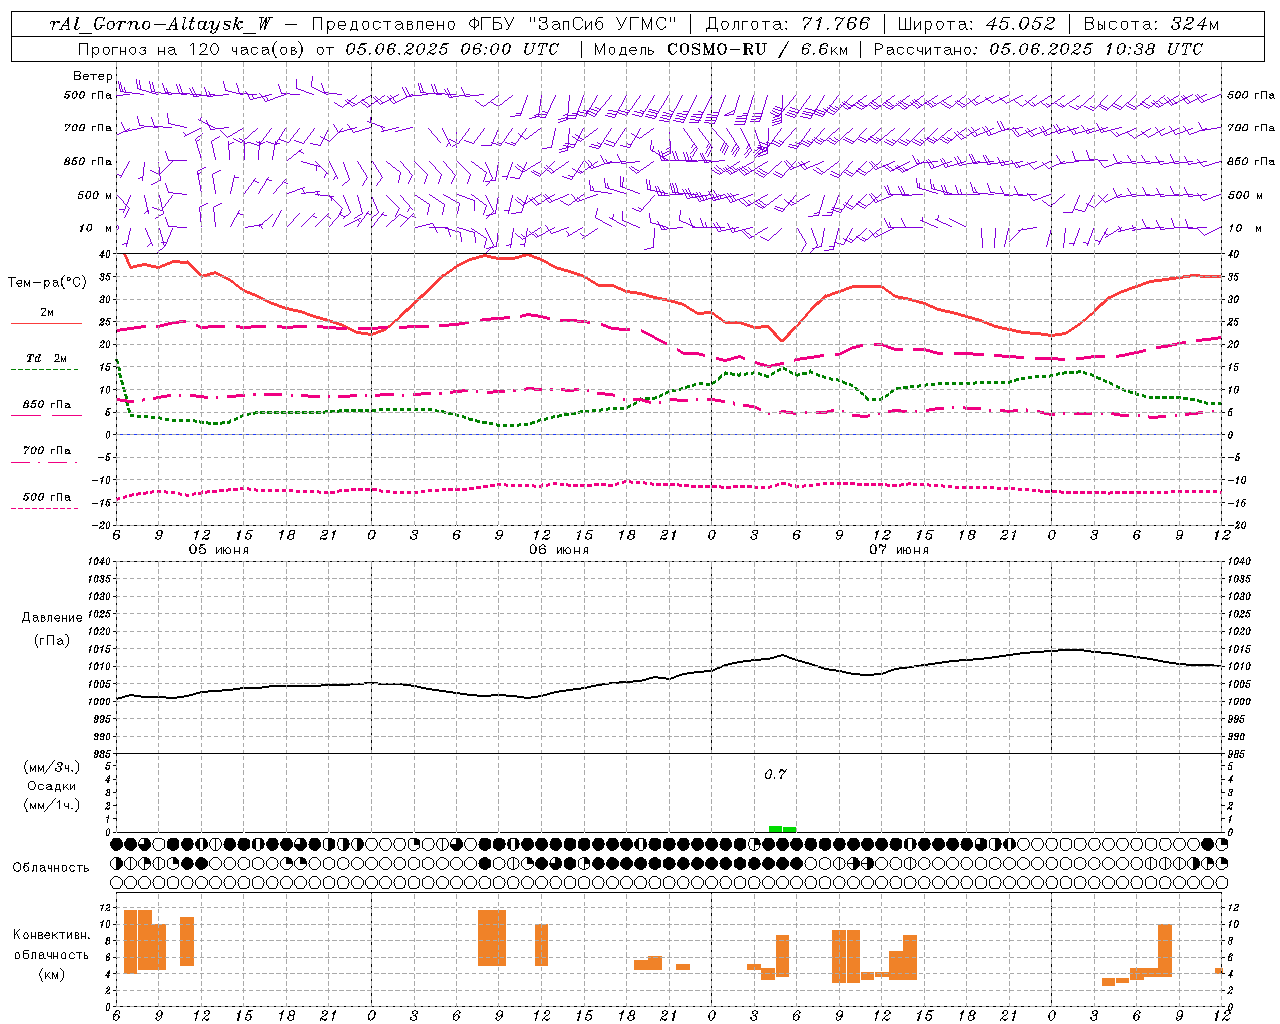Click the Td 2м dew point legend entry
Image resolution: width=1280 pixels, height=1024 pixels.
[x=47, y=358]
